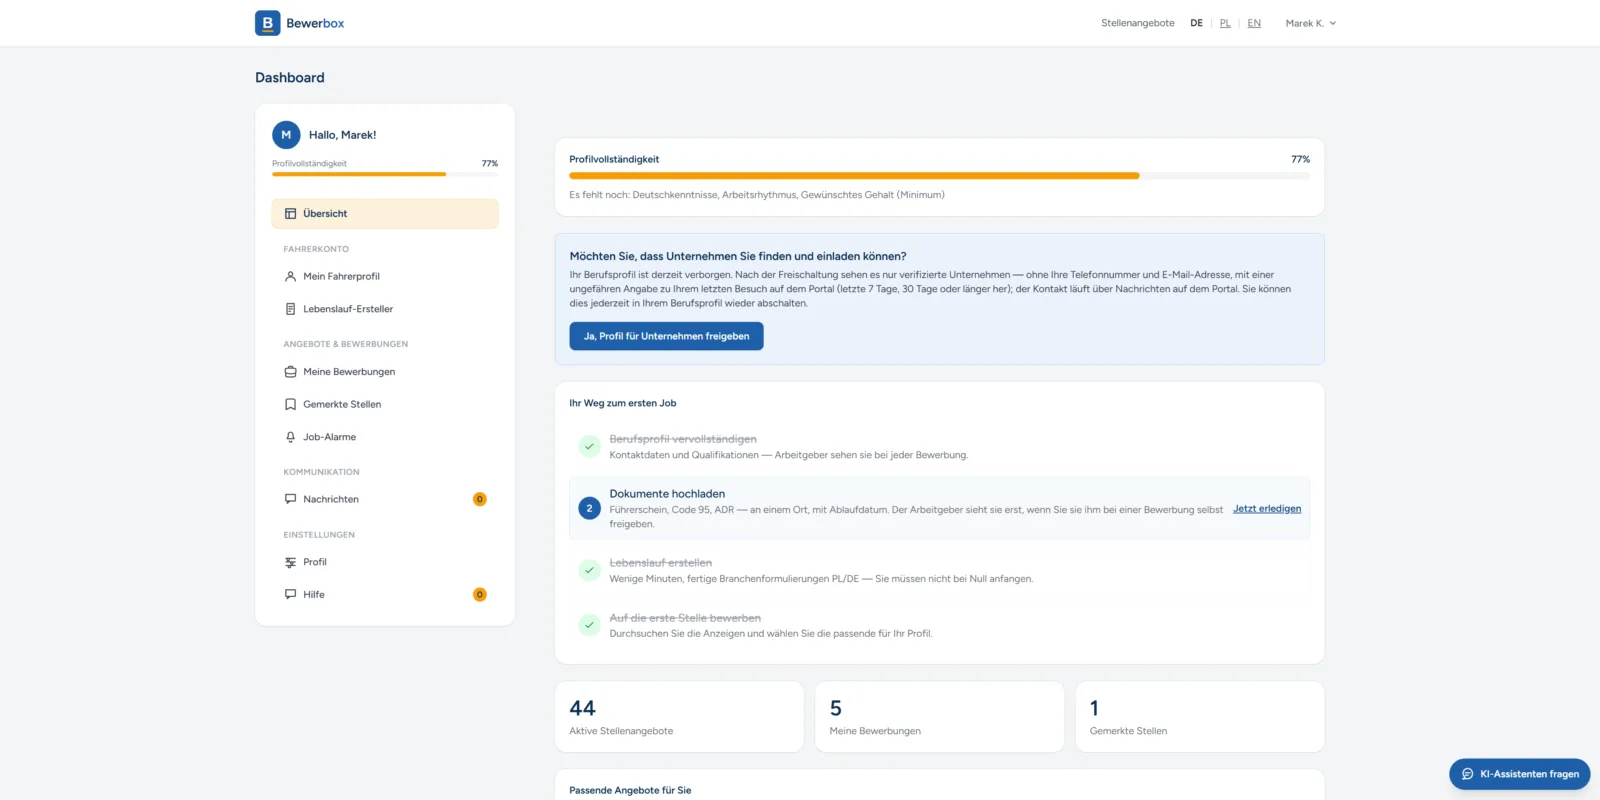This screenshot has width=1600, height=800.
Task: Click the Hilfe count badge
Action: coord(480,595)
